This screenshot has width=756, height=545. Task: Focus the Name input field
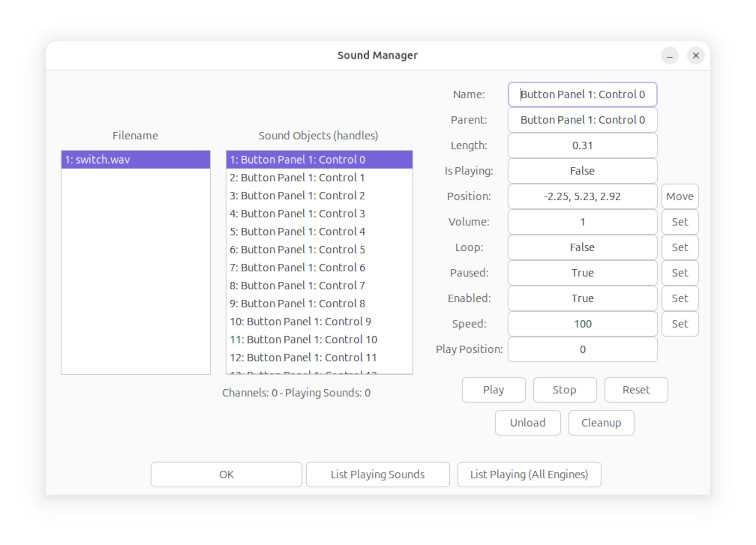tap(582, 95)
